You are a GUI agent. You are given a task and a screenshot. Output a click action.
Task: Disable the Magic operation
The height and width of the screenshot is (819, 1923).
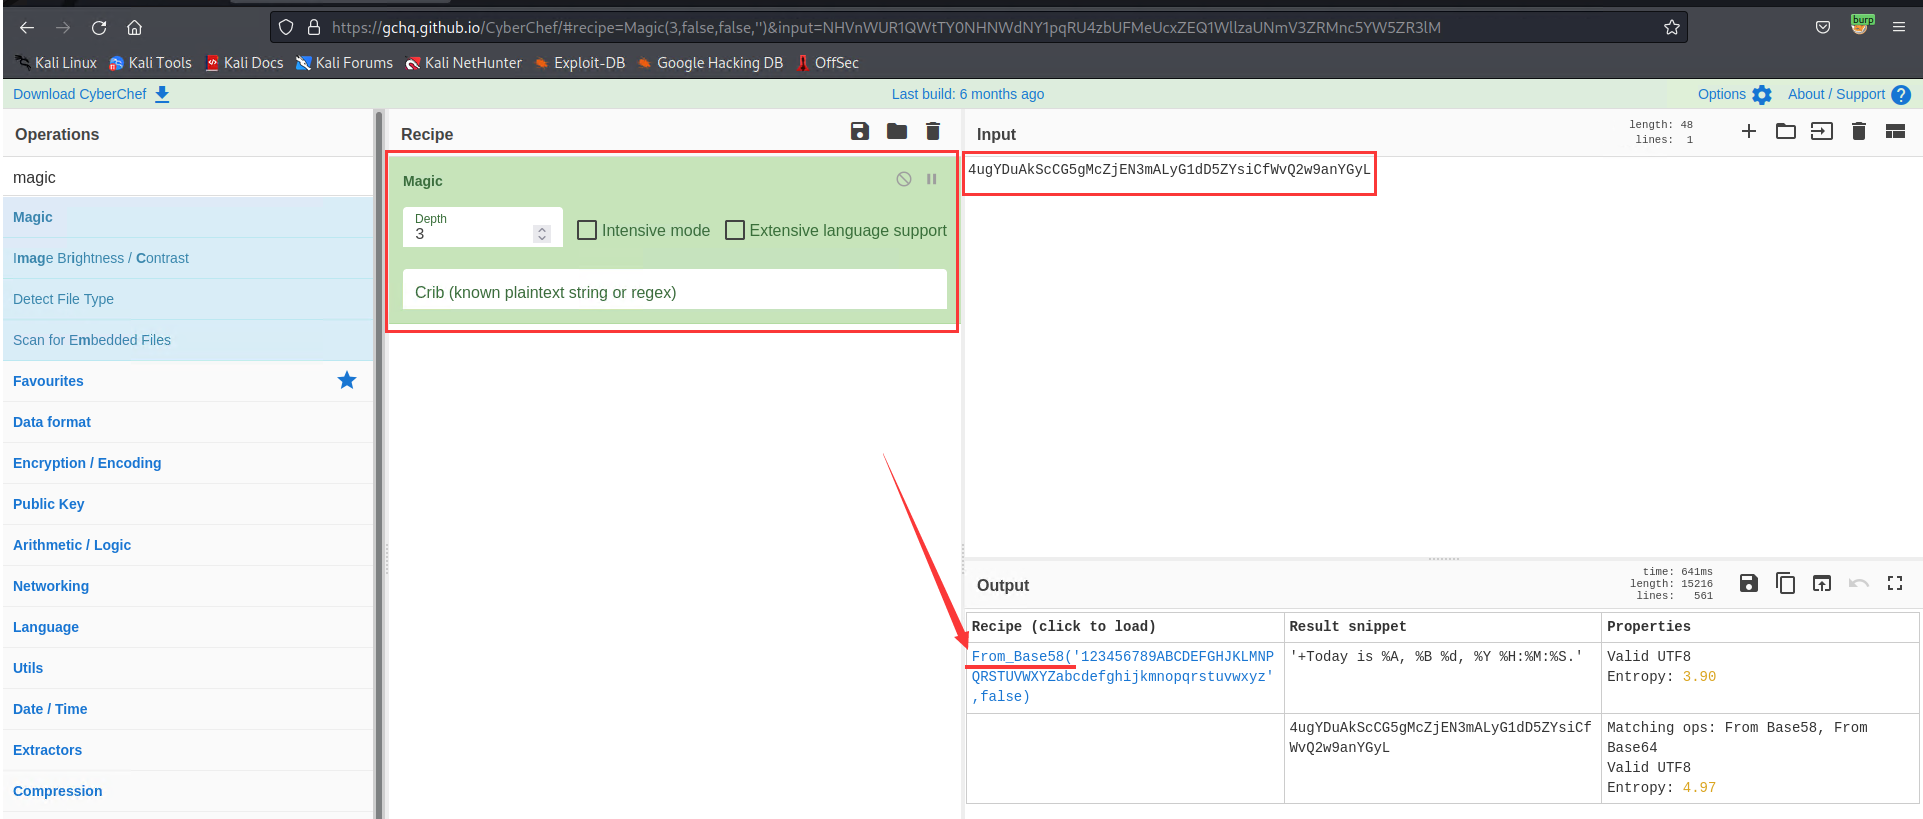coord(904,179)
